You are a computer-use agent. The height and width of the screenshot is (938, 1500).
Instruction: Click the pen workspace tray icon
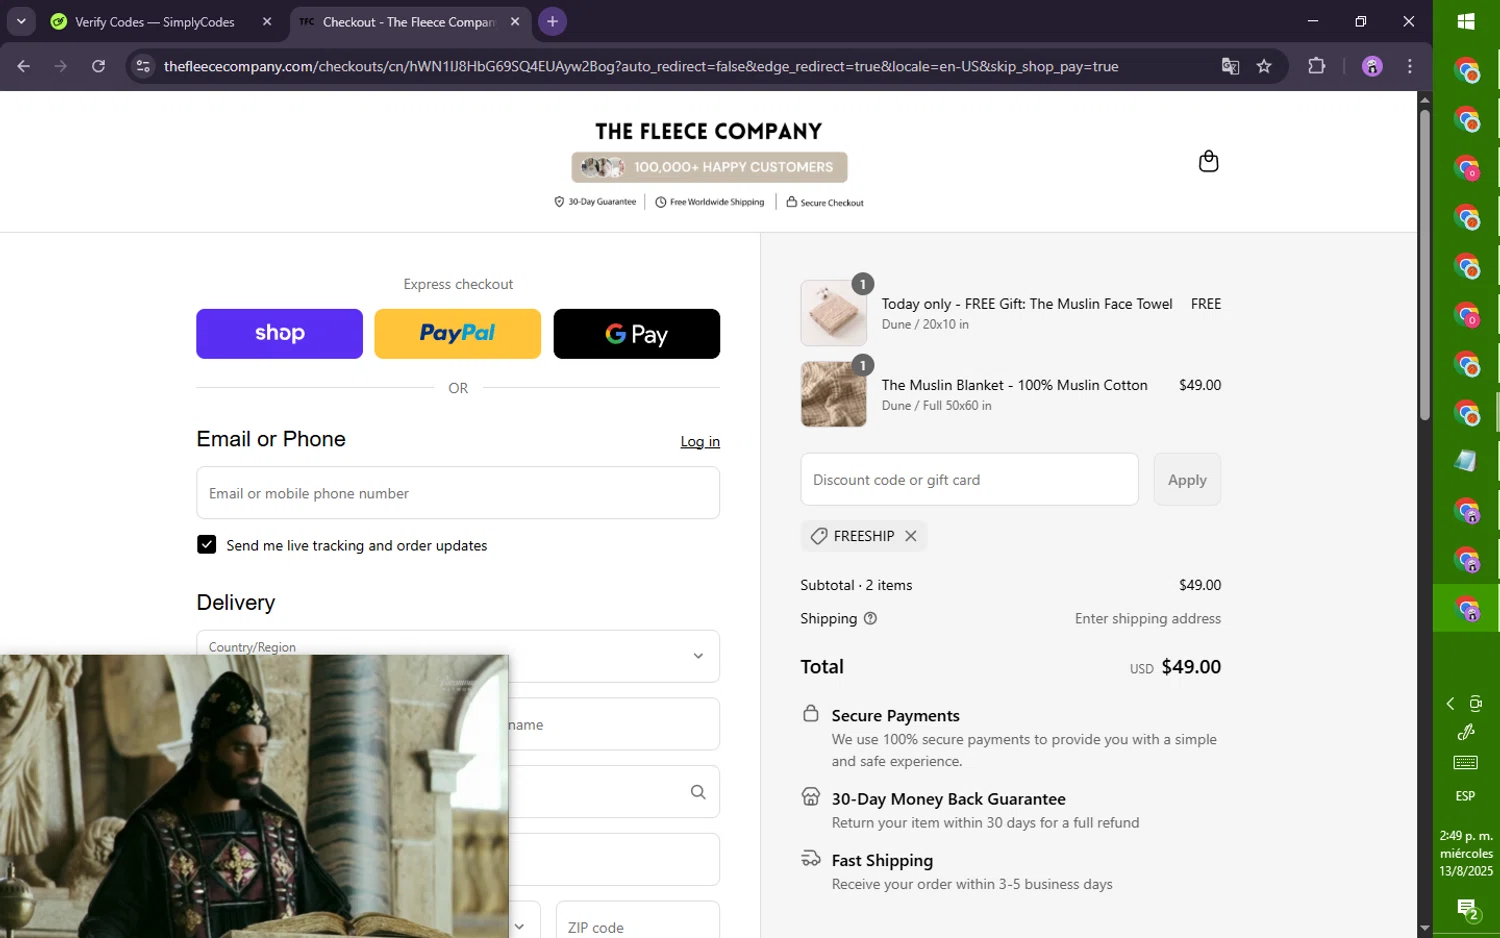point(1466,732)
